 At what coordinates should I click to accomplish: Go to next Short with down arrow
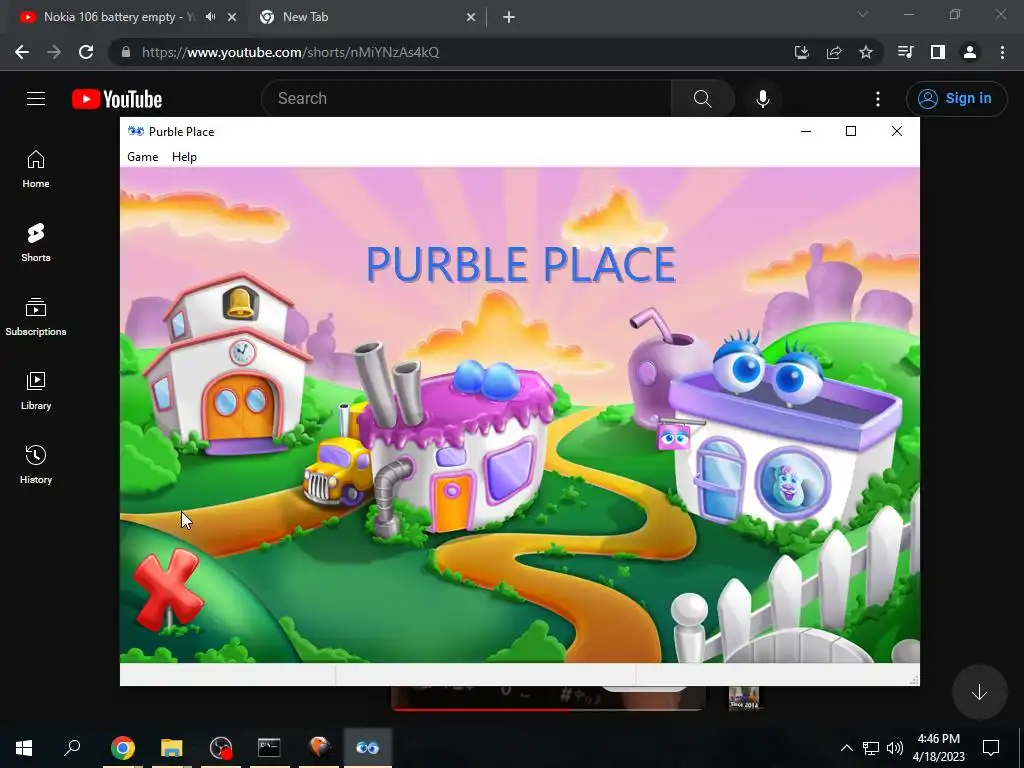979,692
